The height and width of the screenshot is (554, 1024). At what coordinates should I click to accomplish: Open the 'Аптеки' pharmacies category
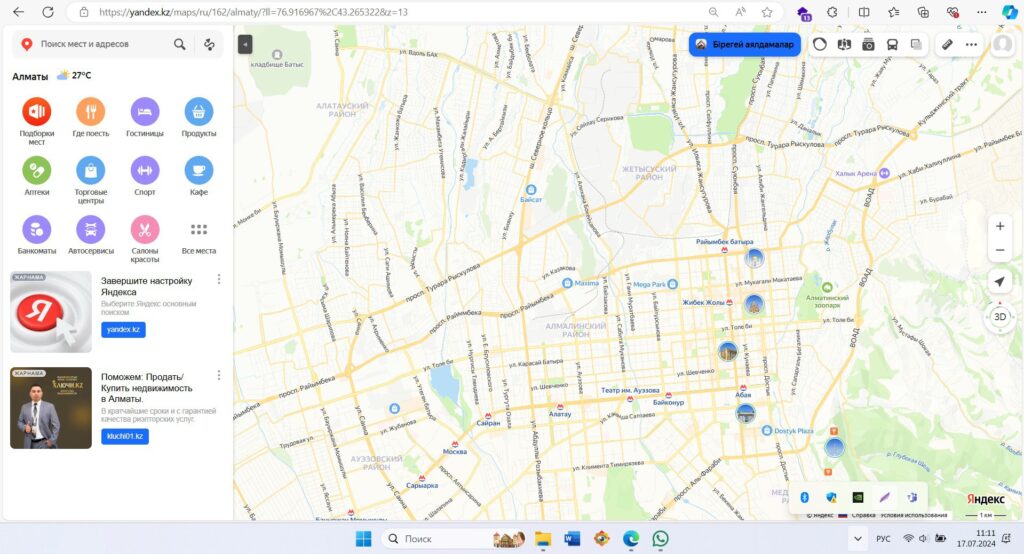(x=37, y=171)
